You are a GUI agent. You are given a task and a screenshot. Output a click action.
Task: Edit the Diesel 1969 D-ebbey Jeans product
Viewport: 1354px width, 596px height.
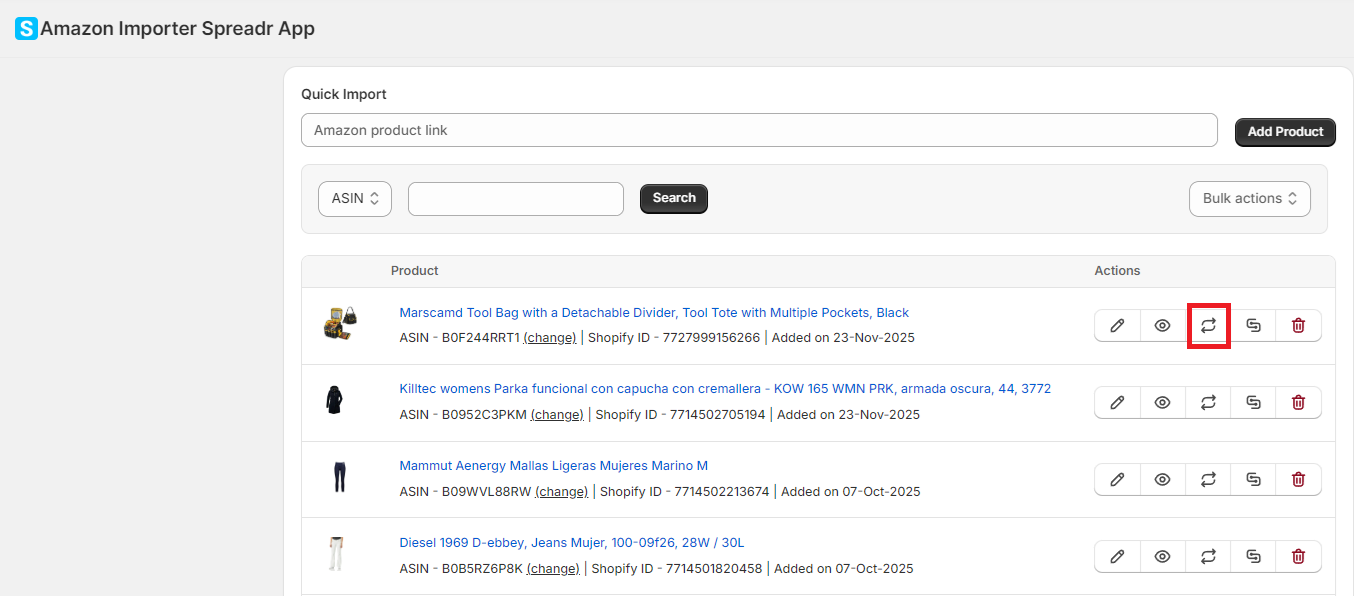coord(1118,556)
